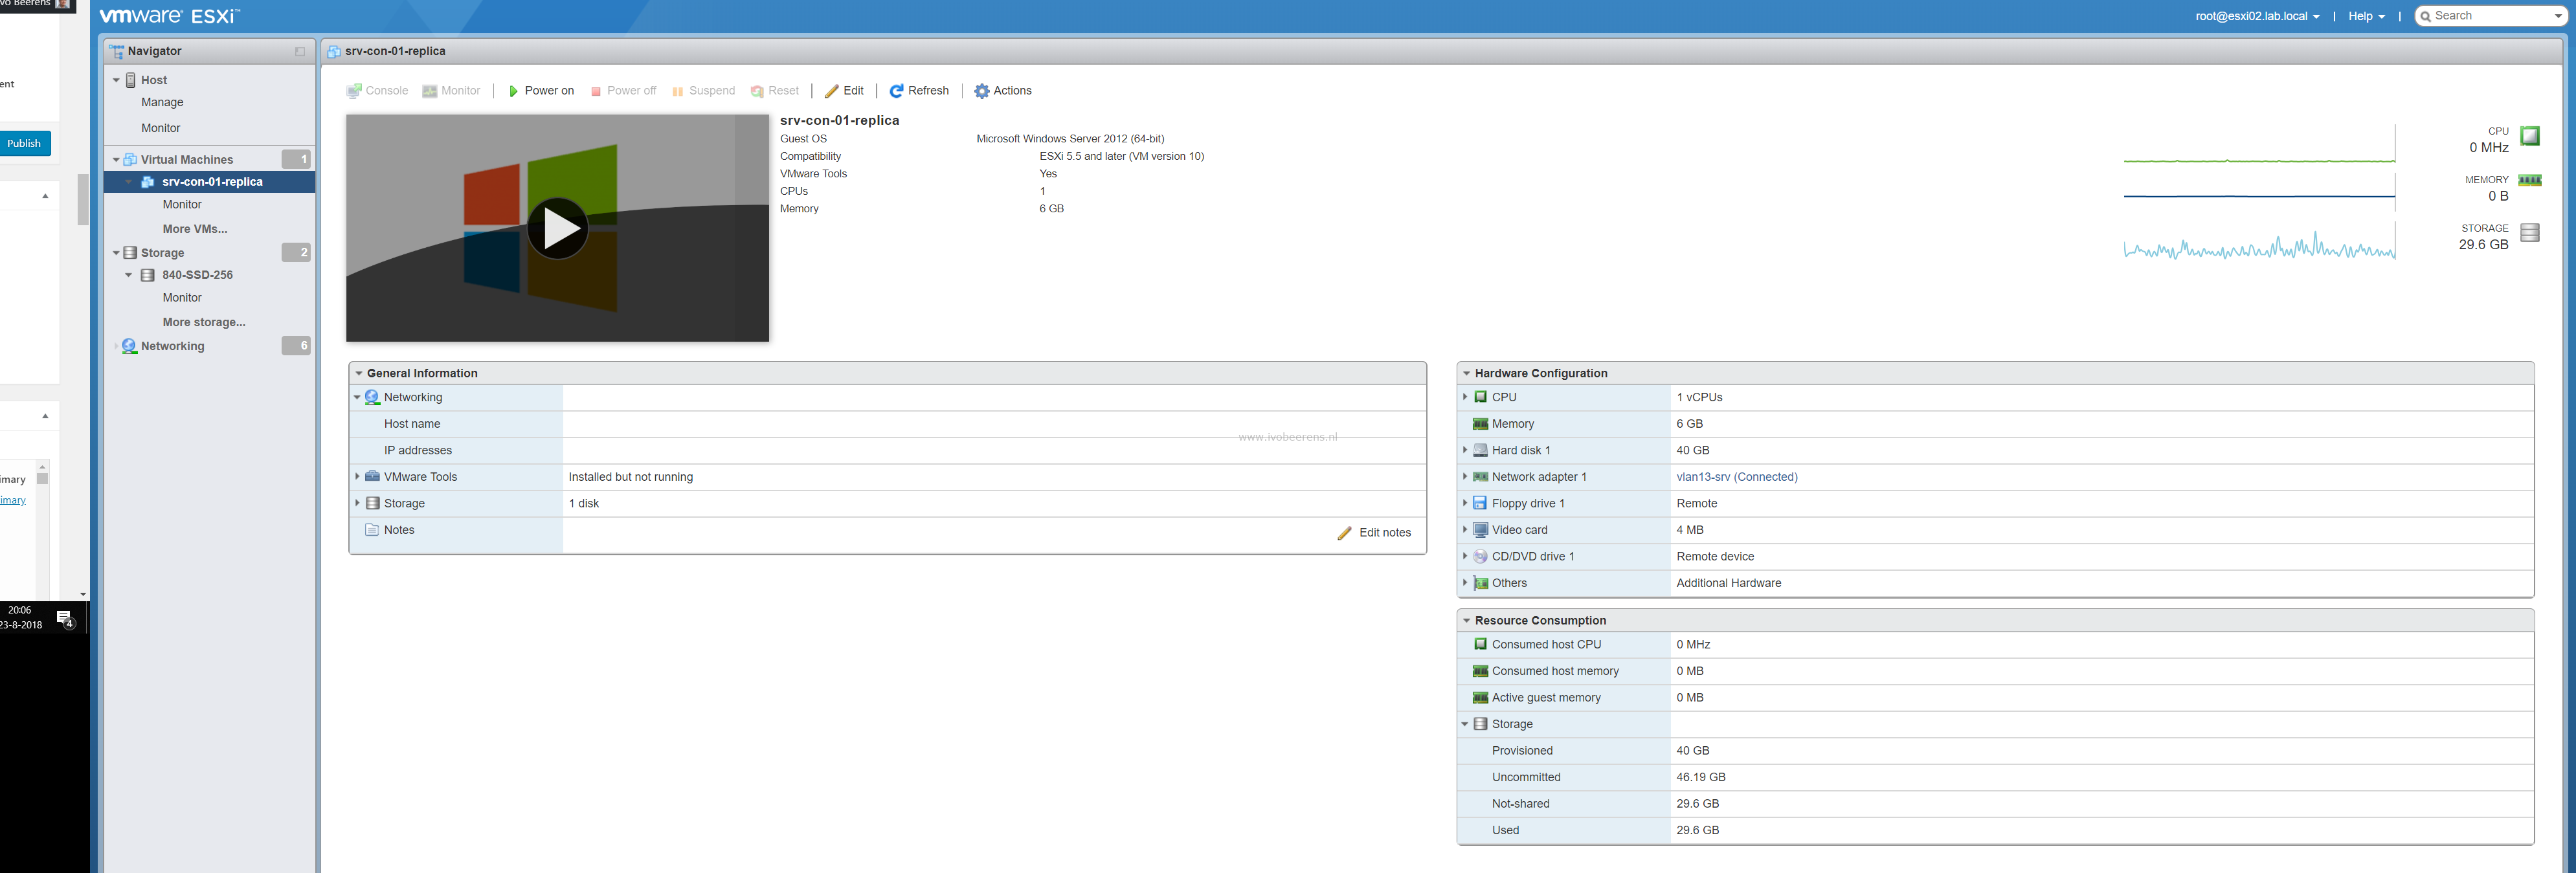Click the CD/DVD drive 1 icon
This screenshot has height=873, width=2576.
tap(1480, 556)
